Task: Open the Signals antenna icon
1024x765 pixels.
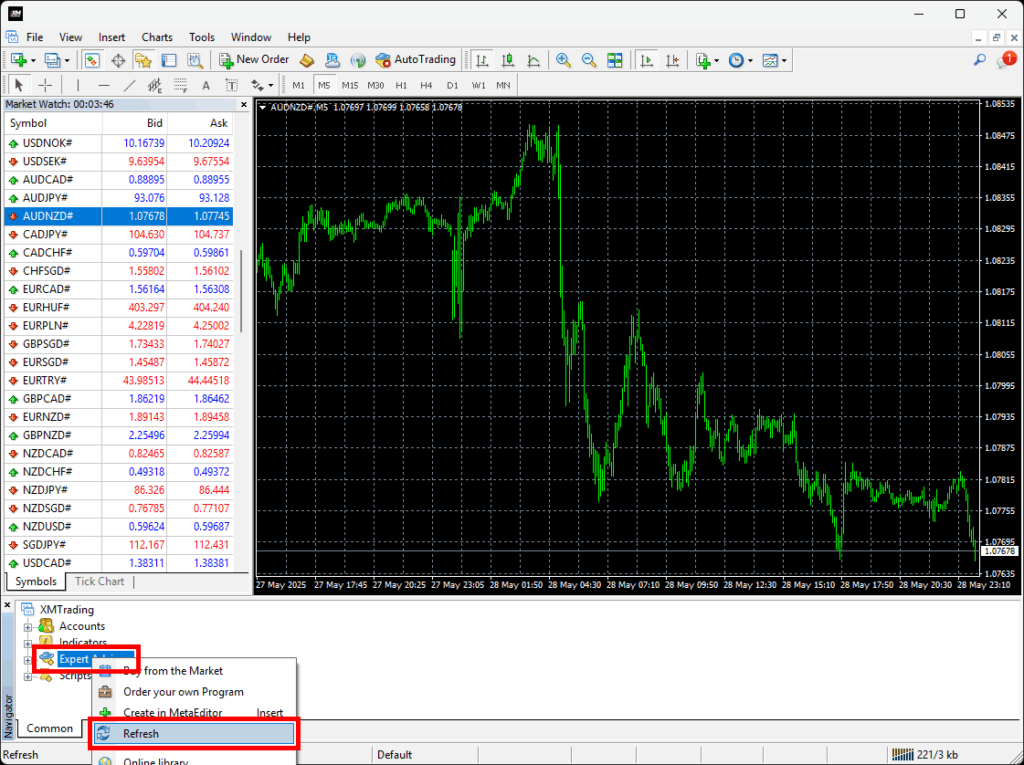Action: (x=358, y=60)
